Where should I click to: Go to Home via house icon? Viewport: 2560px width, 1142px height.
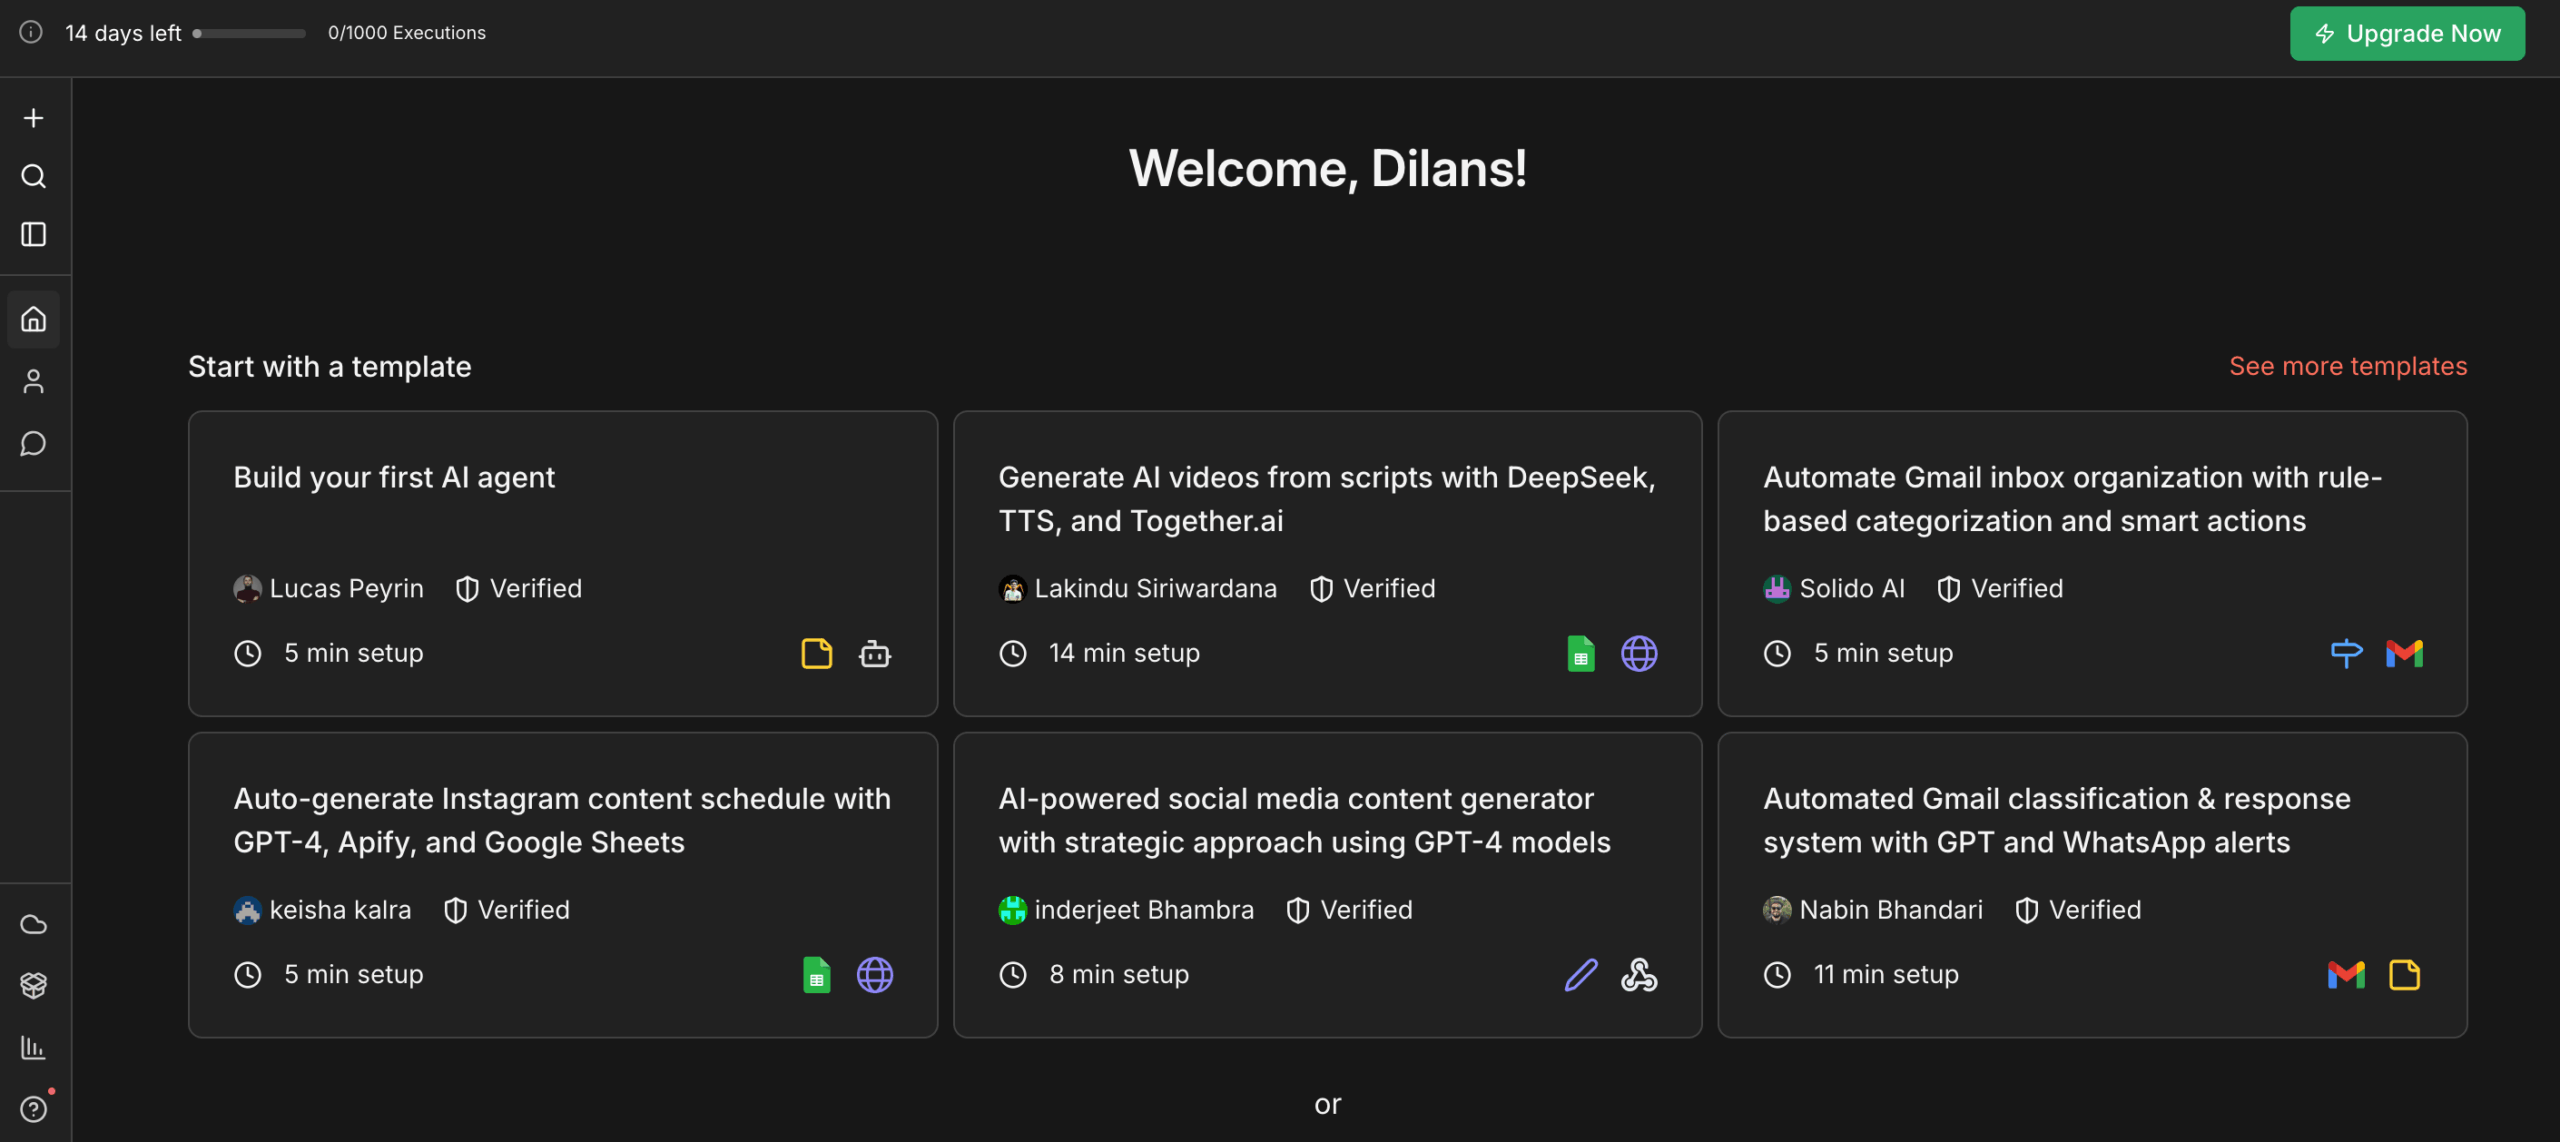tap(34, 320)
